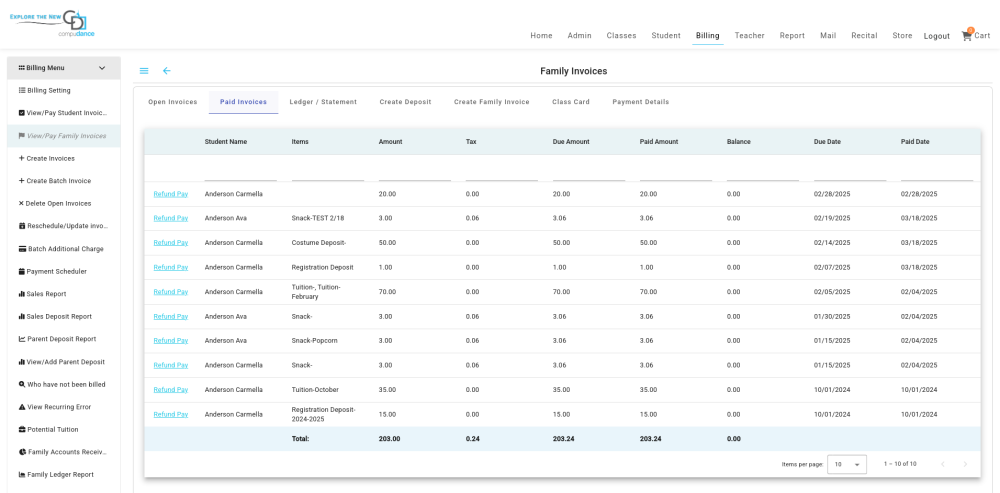Switch to Class Card tab
This screenshot has width=1000, height=493.
[x=571, y=102]
